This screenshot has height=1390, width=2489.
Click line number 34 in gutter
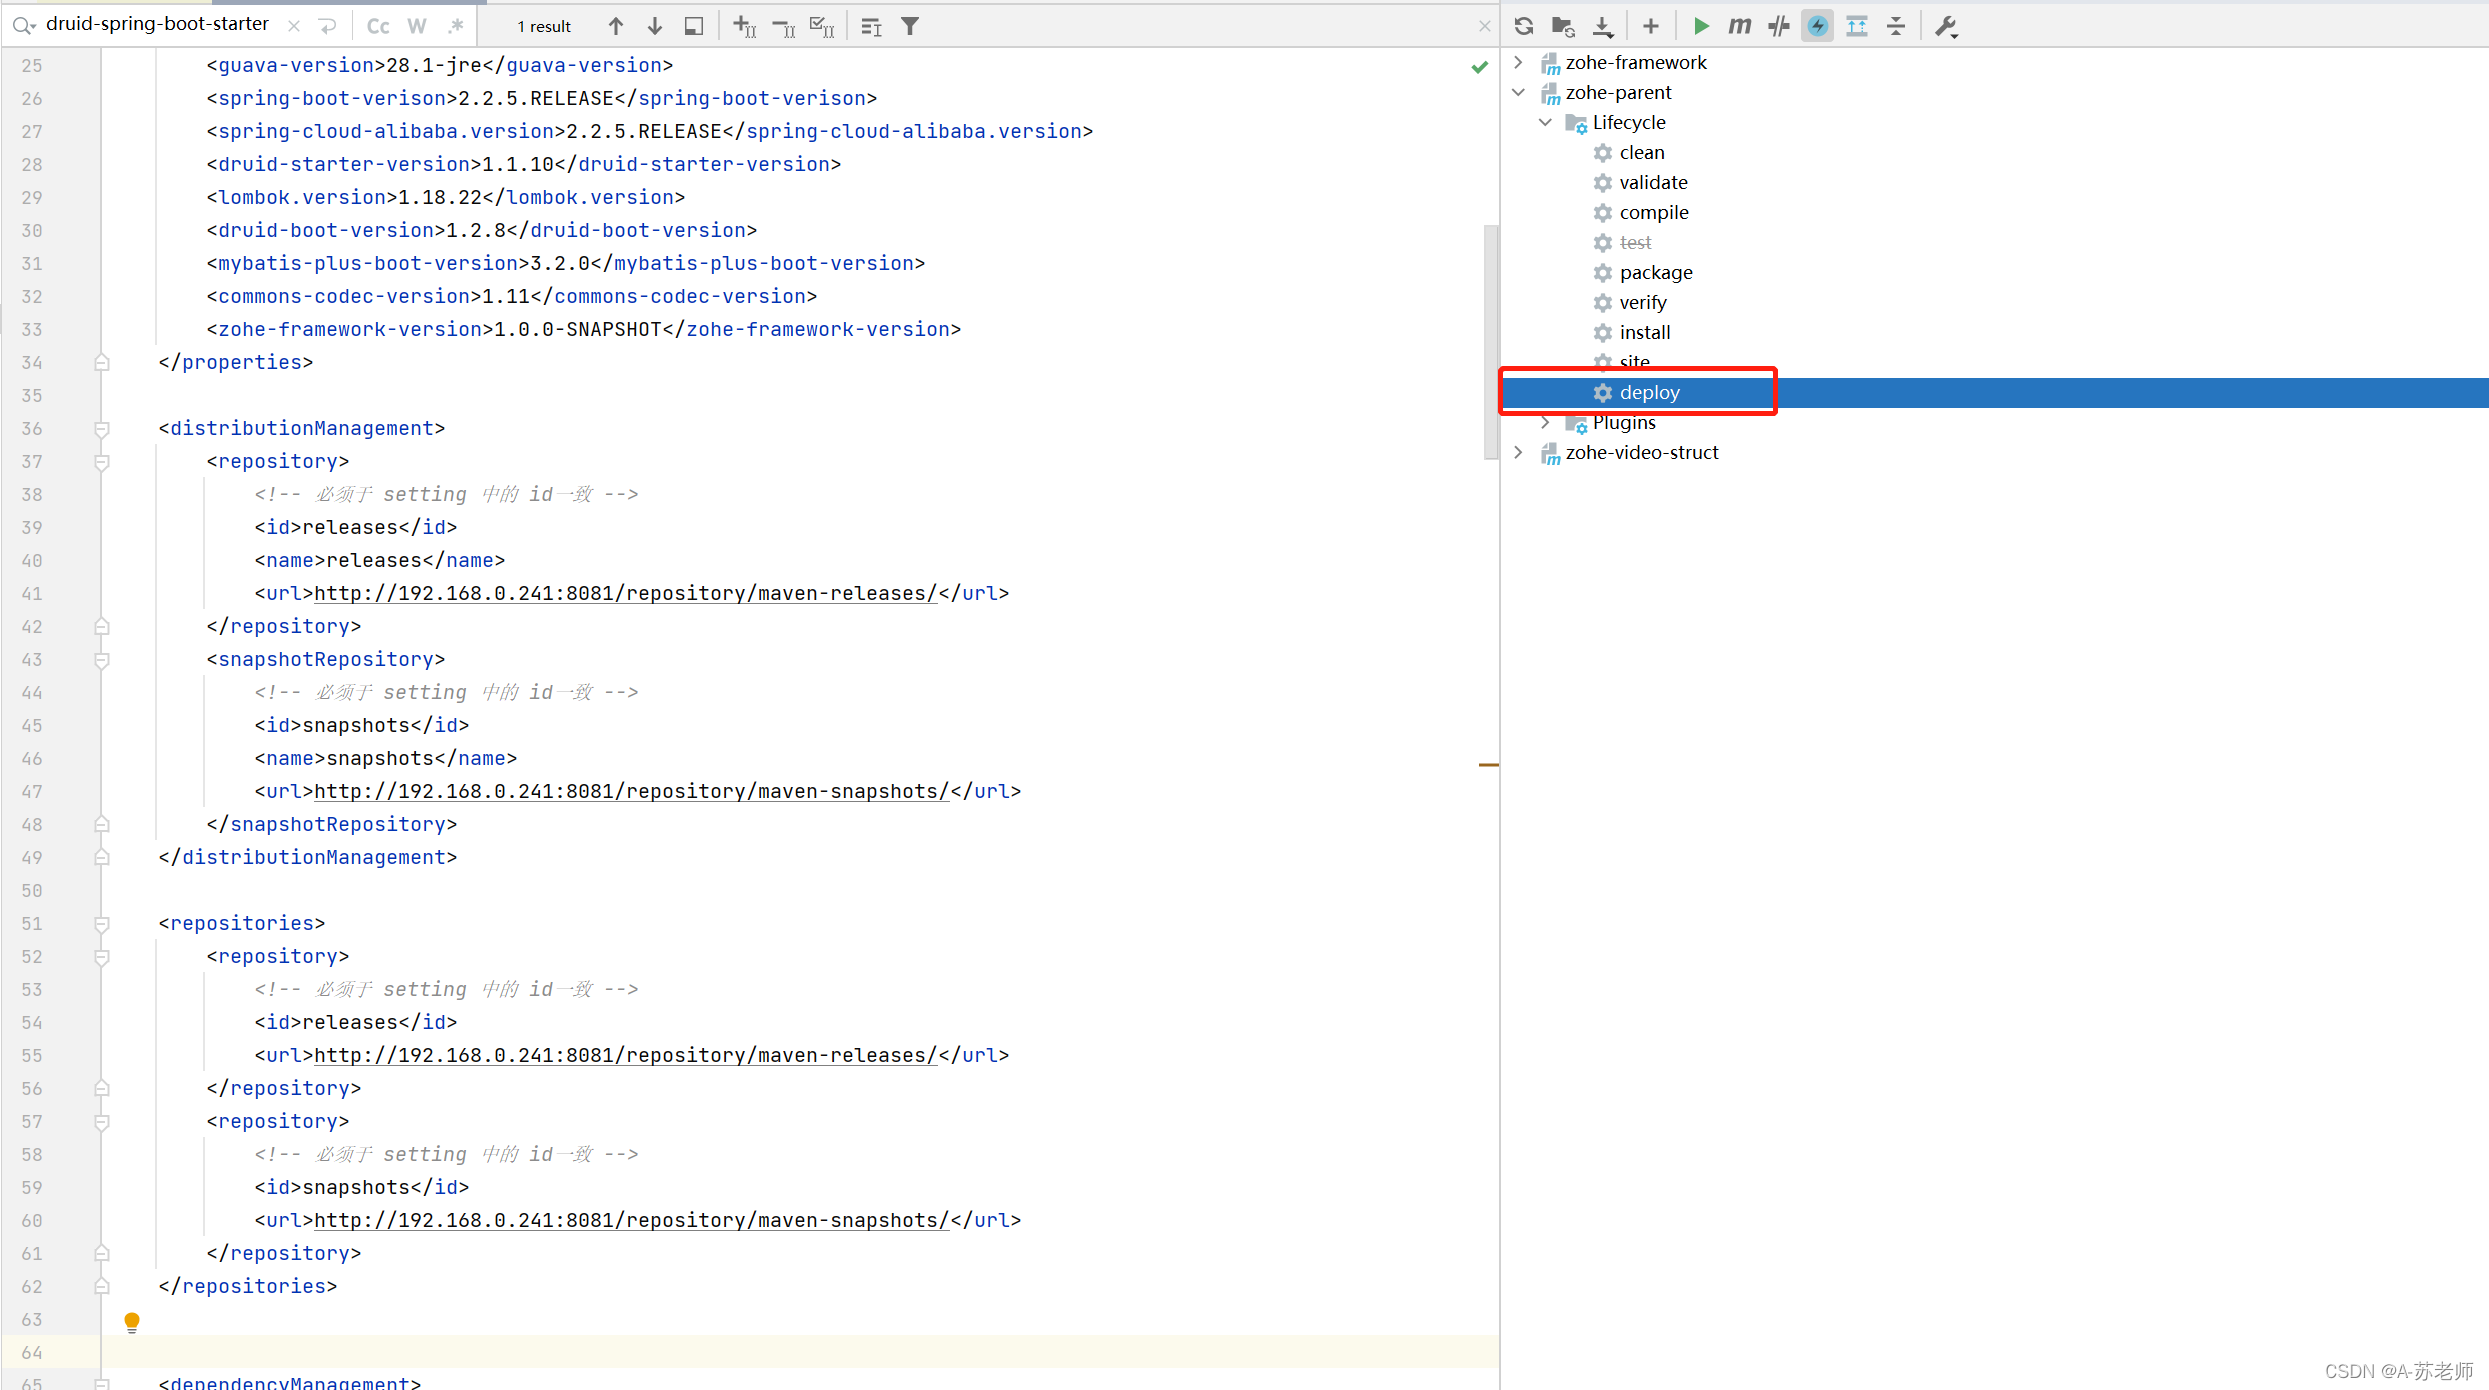32,362
